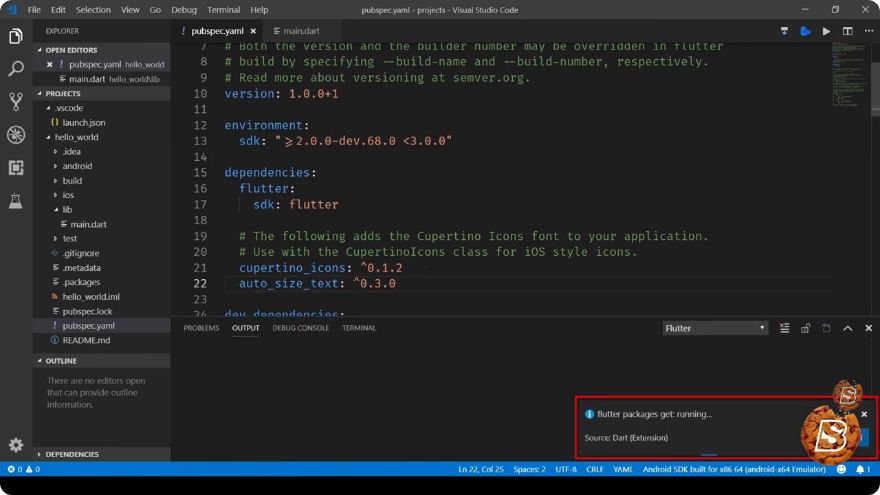Viewport: 880px width, 495px height.
Task: Open the main.dart editor tab
Action: pyautogui.click(x=296, y=31)
